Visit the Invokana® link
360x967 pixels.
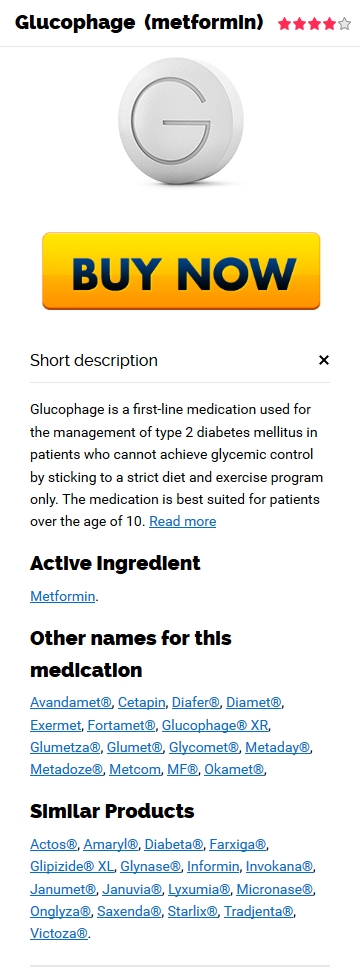point(279,866)
